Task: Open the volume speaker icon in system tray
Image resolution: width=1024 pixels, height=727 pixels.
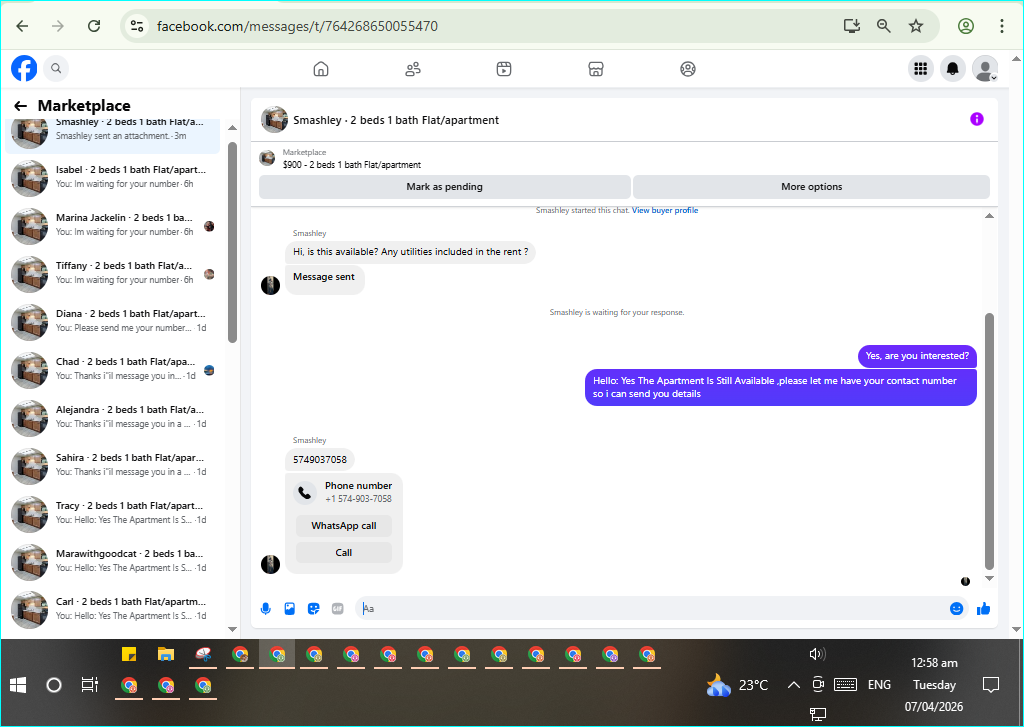Action: pos(817,654)
